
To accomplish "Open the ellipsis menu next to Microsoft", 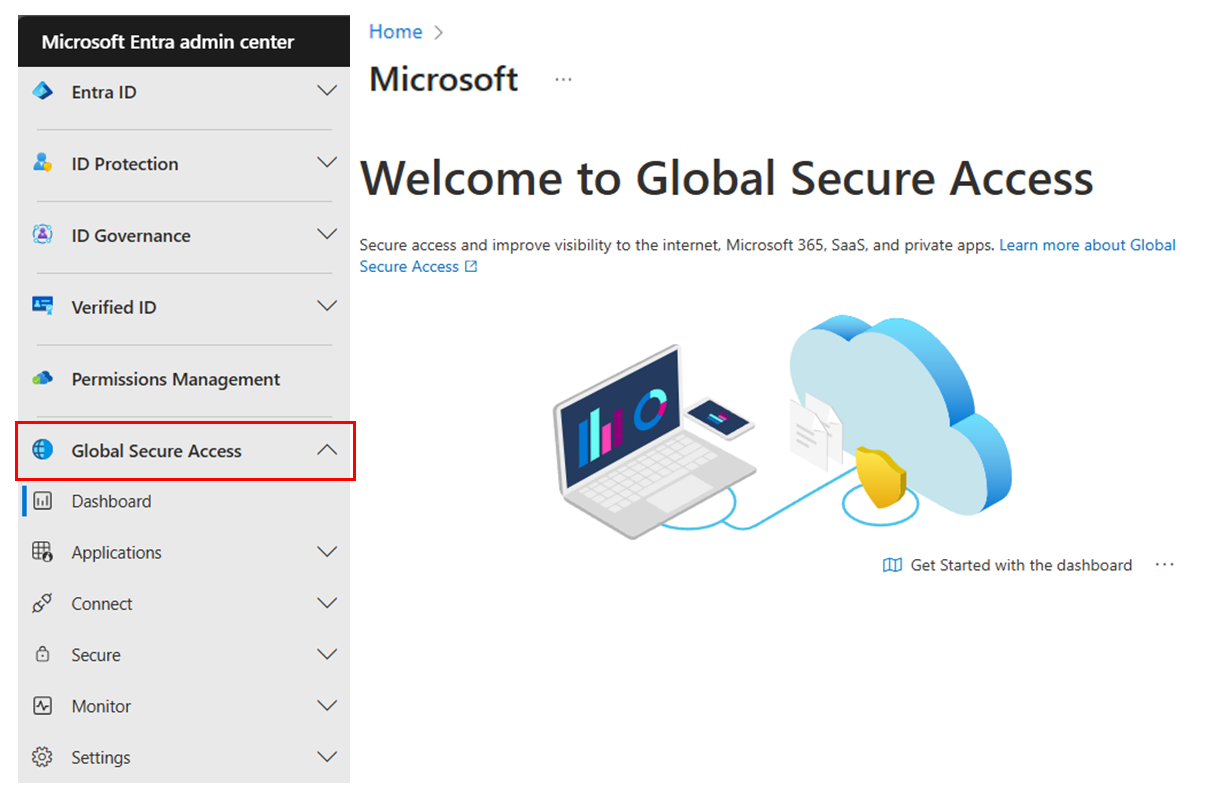I will (x=563, y=80).
